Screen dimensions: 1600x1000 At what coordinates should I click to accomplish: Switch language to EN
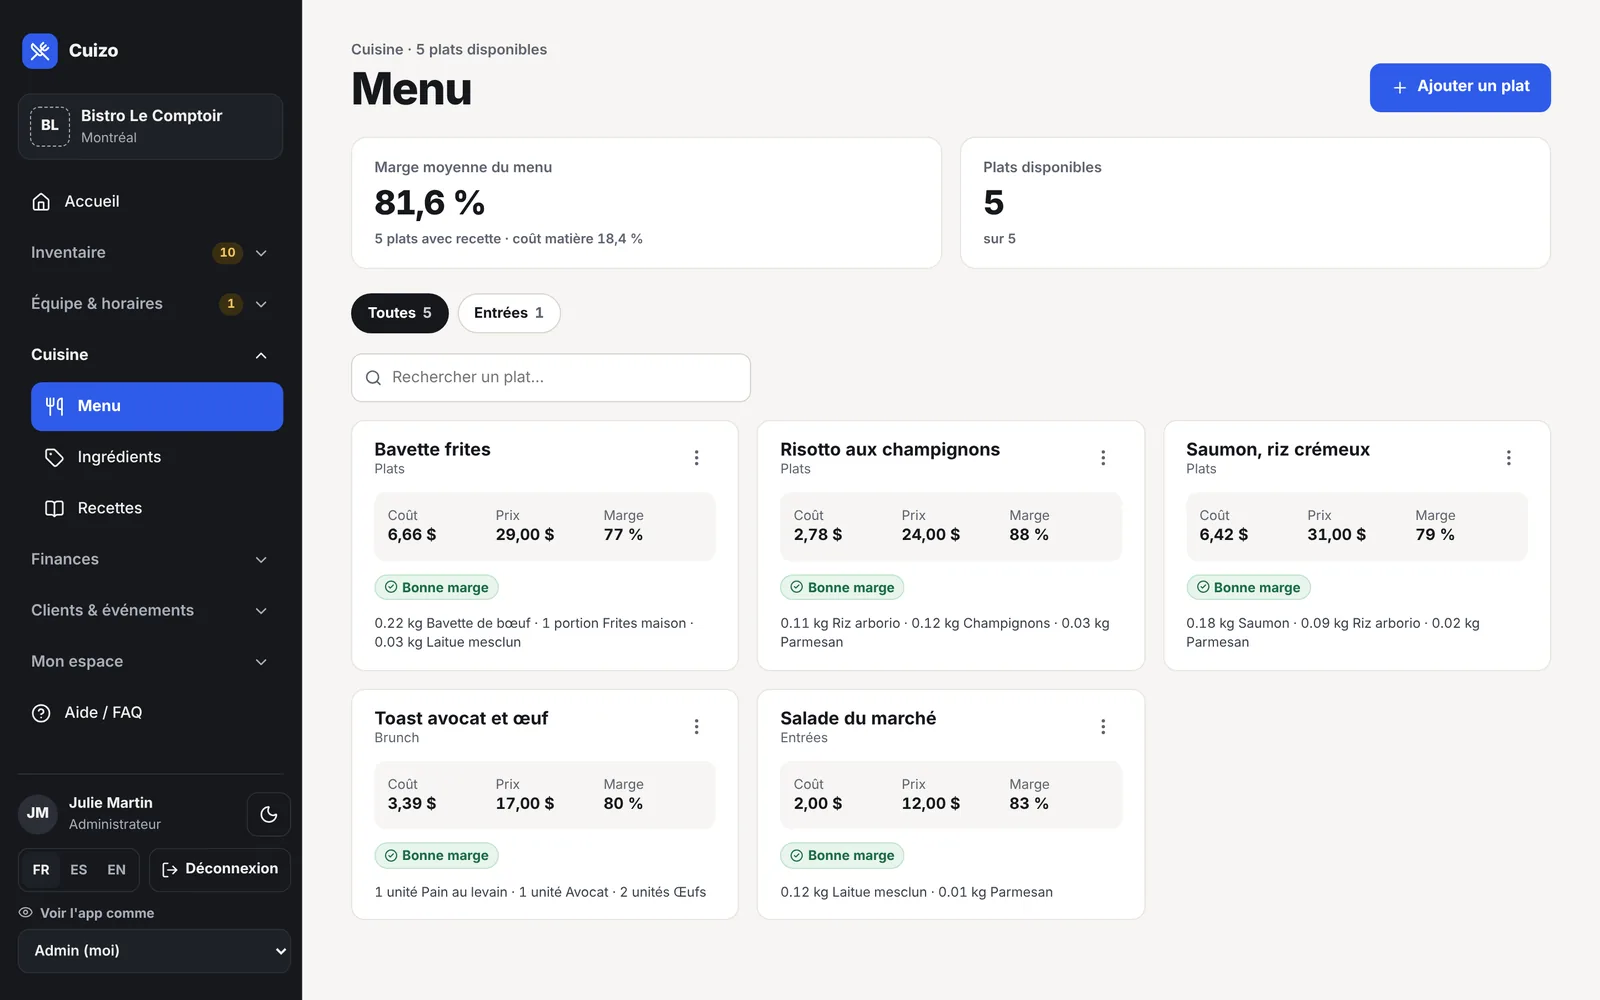117,870
